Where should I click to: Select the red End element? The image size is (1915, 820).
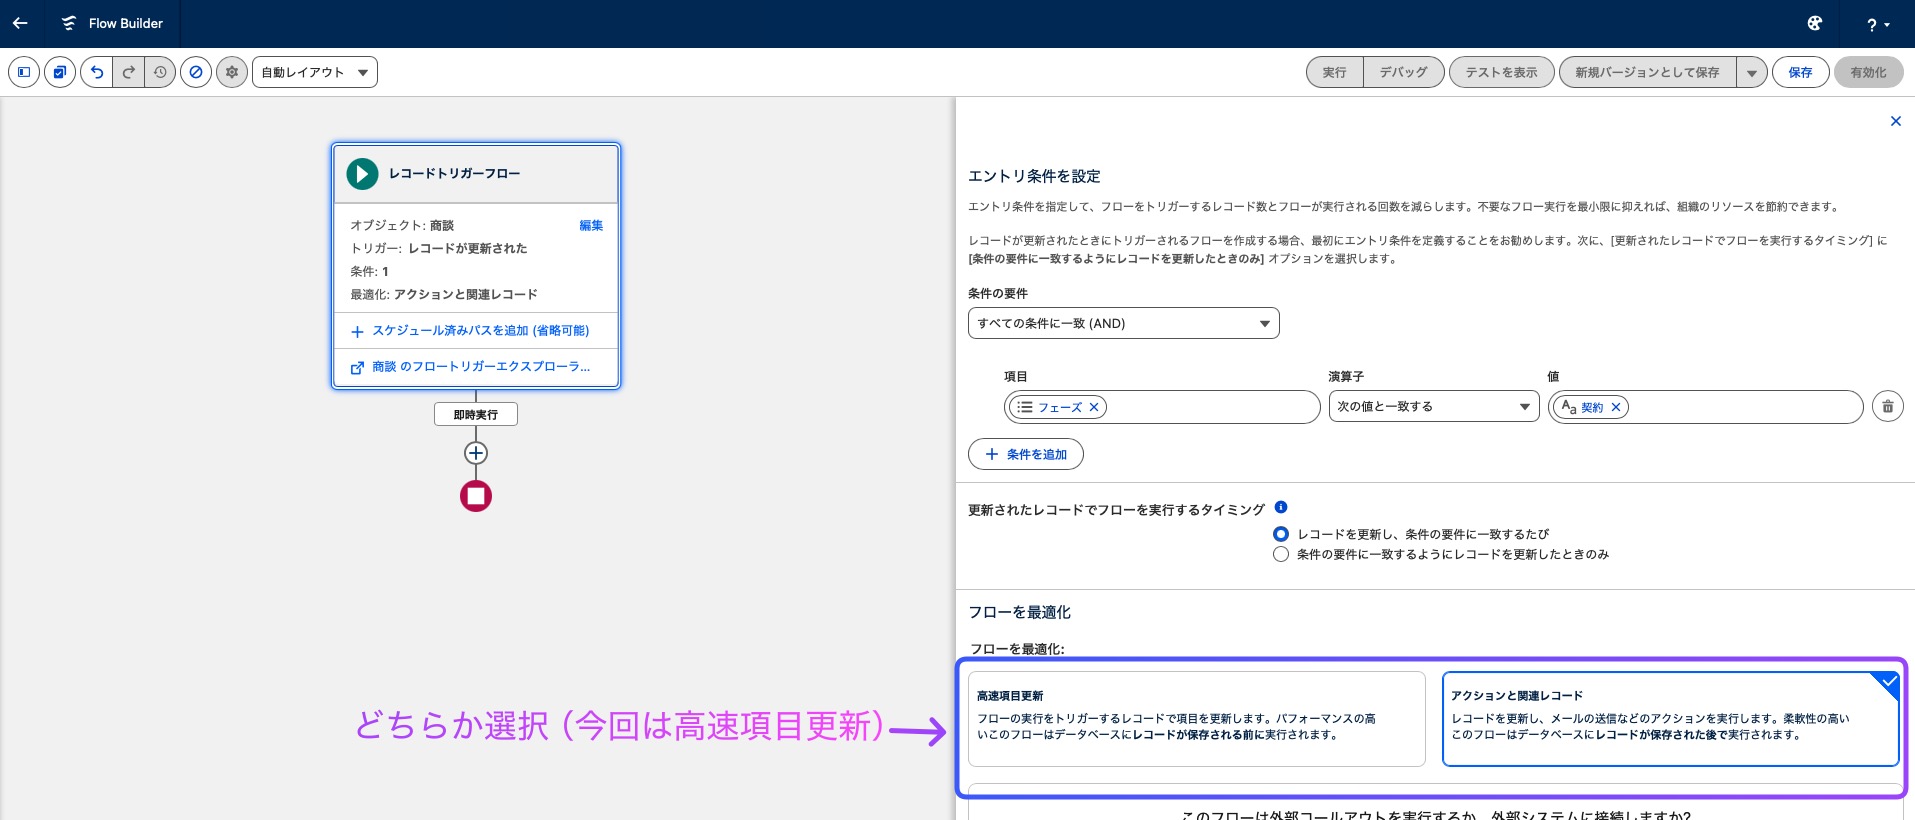[x=476, y=496]
